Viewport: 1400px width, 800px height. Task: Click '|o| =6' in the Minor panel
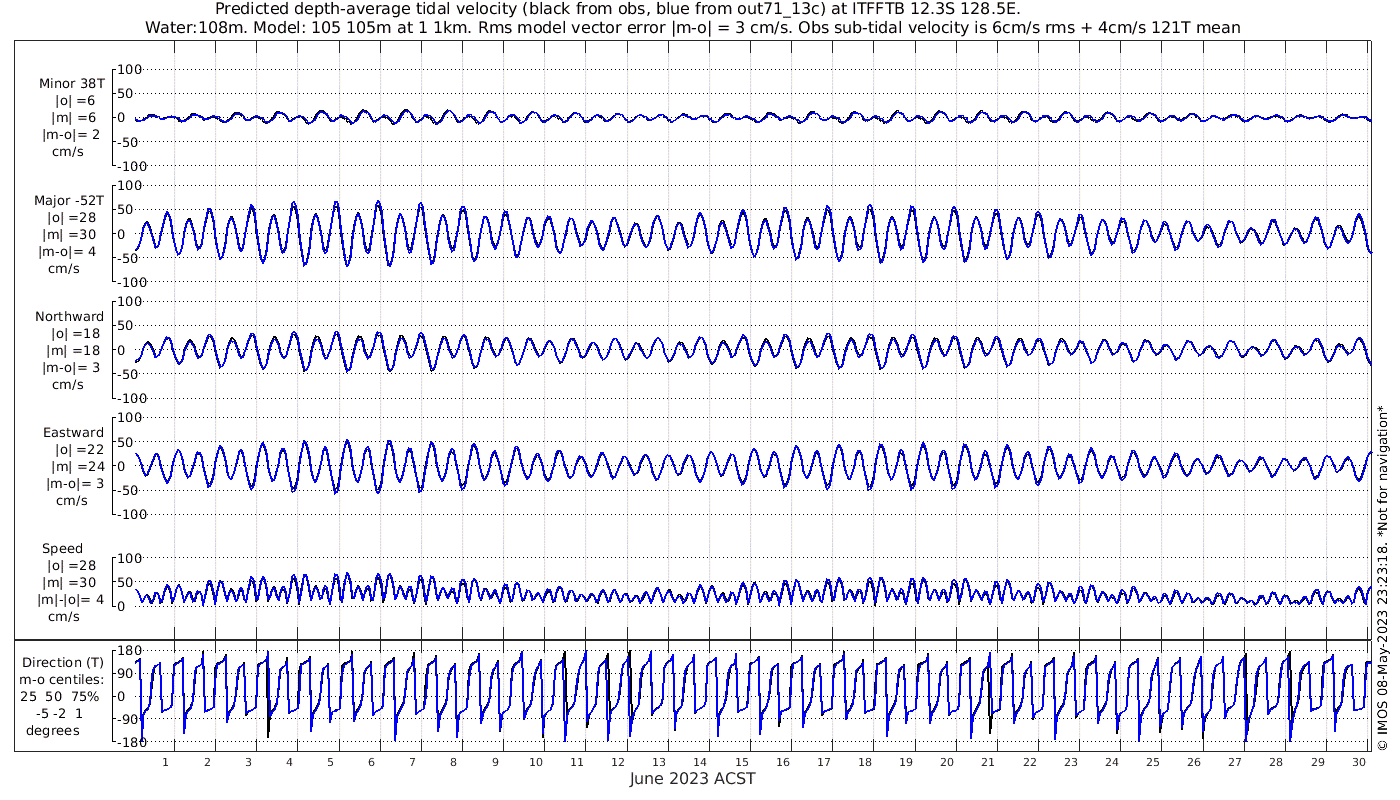(x=75, y=101)
